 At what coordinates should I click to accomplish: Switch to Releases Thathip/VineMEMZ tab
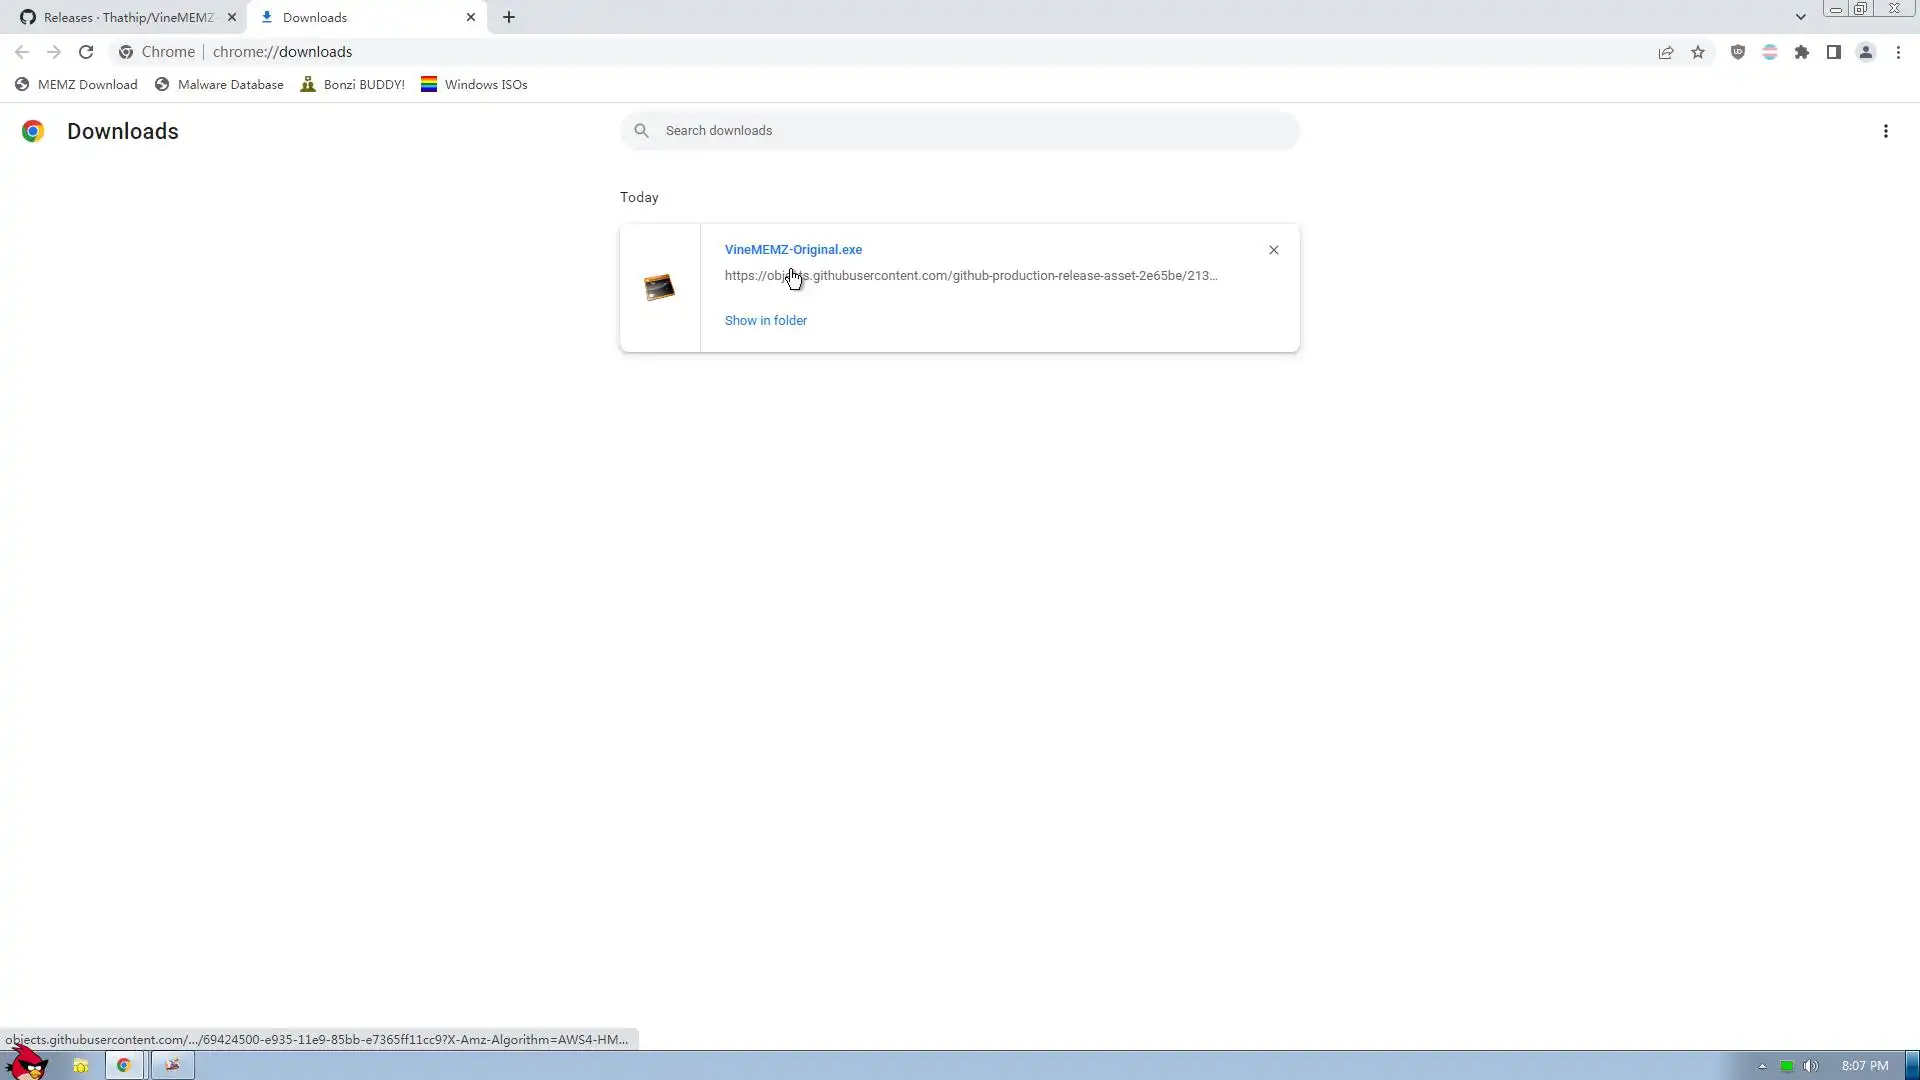(x=128, y=17)
